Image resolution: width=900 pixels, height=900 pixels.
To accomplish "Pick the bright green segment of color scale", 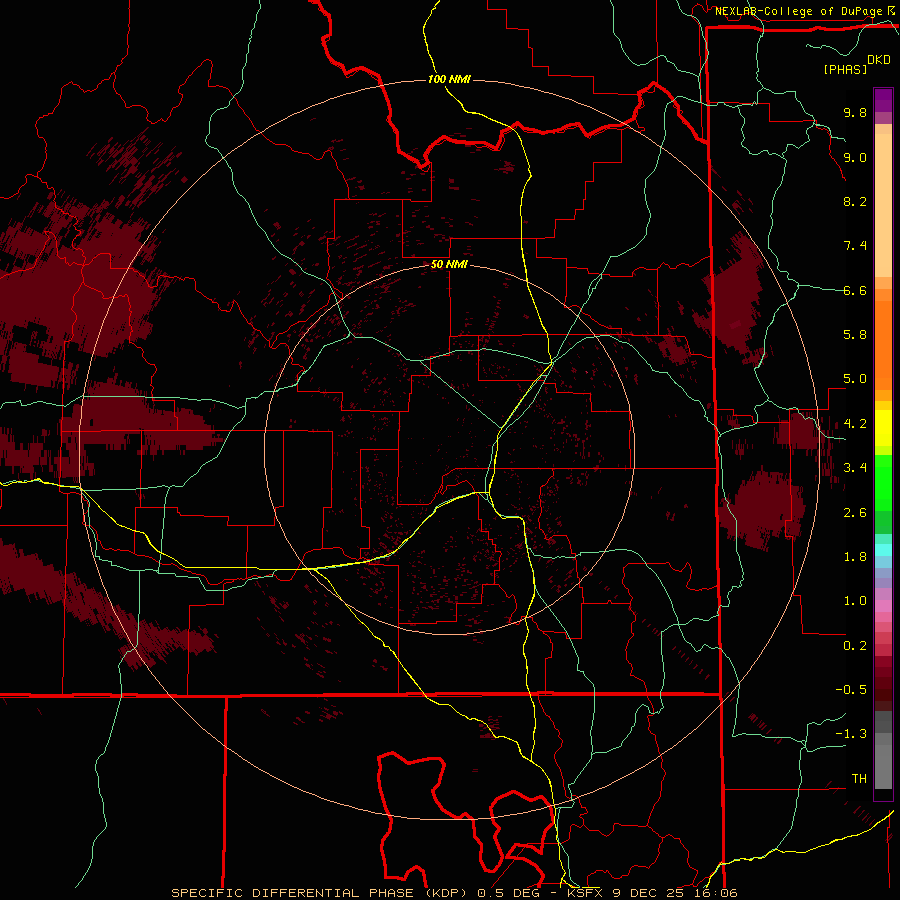I will tap(883, 483).
